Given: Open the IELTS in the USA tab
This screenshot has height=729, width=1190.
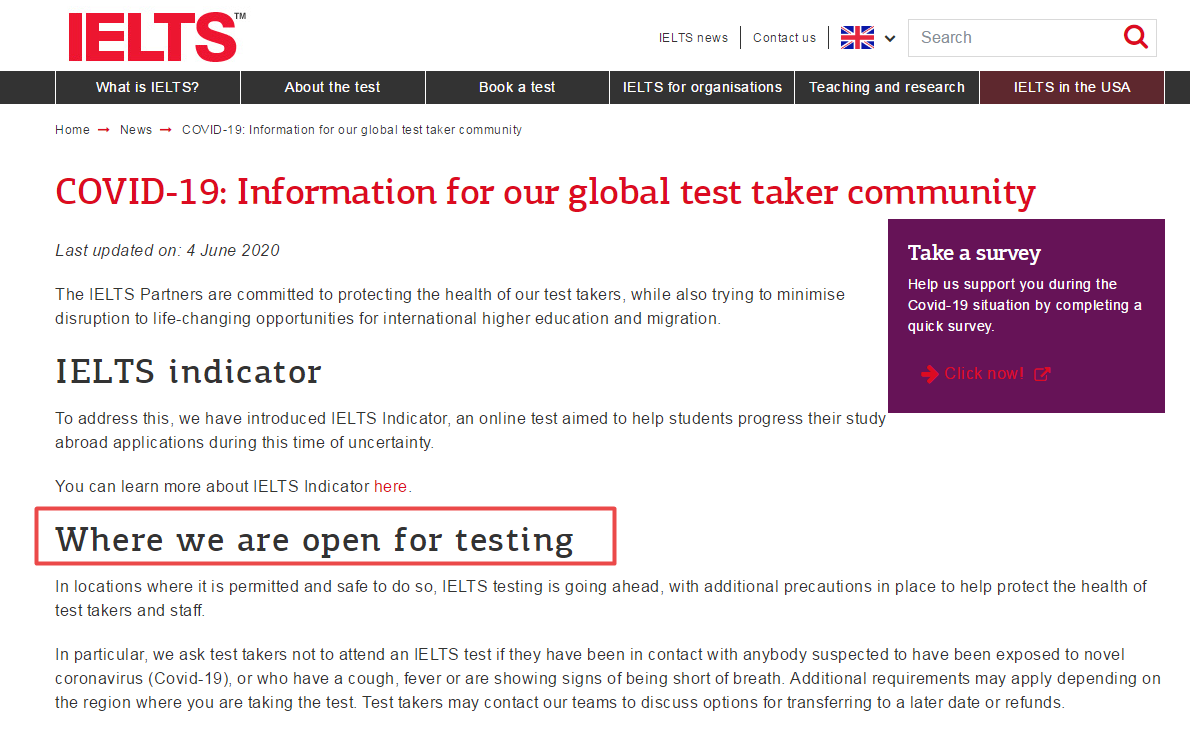Looking at the screenshot, I should click(x=1071, y=87).
